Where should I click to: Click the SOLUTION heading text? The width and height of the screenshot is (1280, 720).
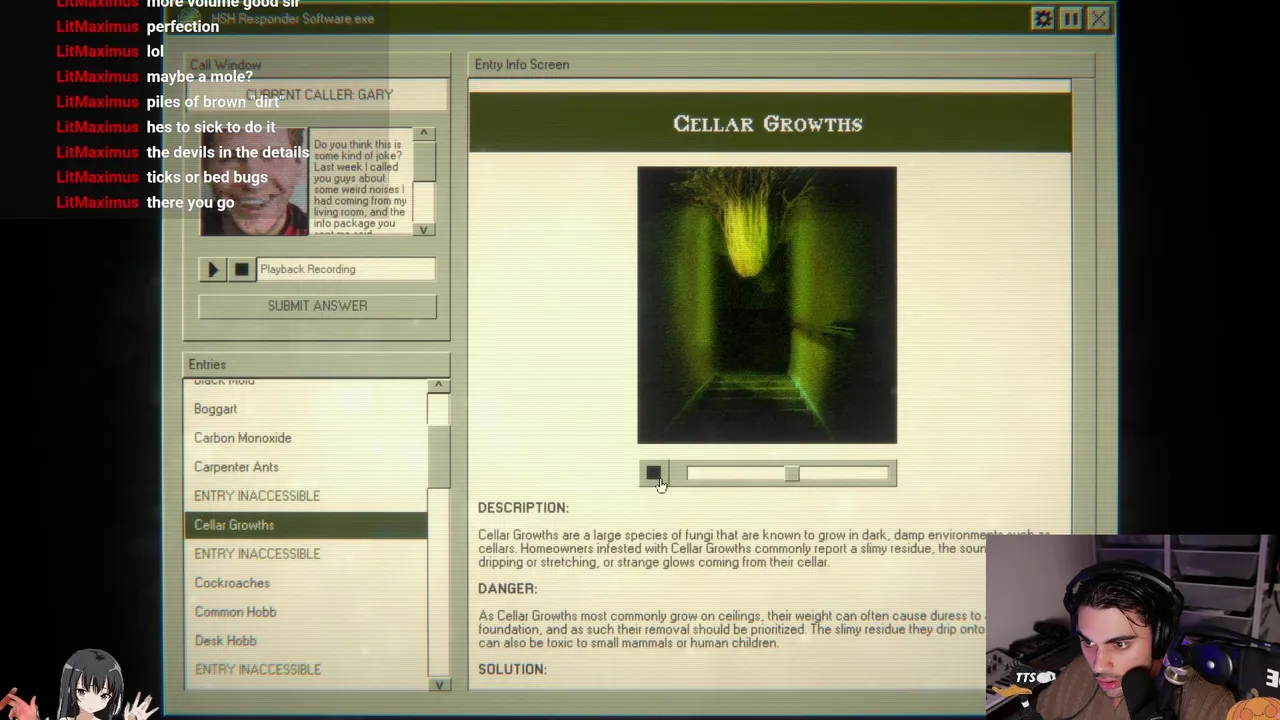(512, 670)
